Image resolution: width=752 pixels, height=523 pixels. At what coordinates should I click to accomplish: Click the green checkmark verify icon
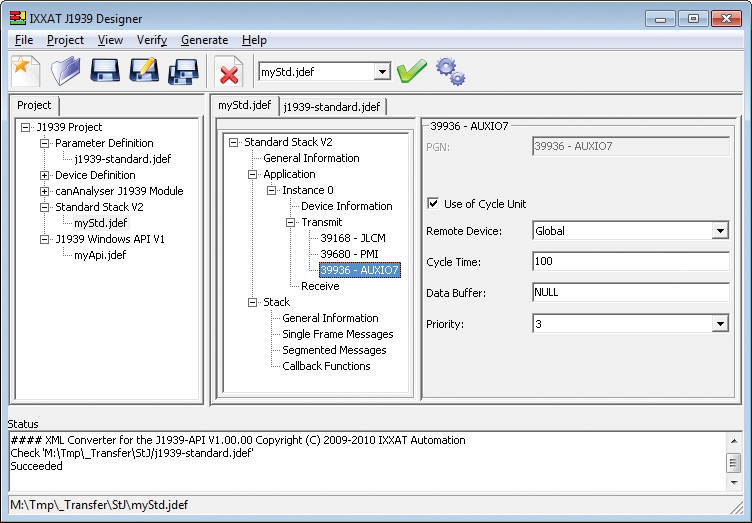[x=411, y=72]
